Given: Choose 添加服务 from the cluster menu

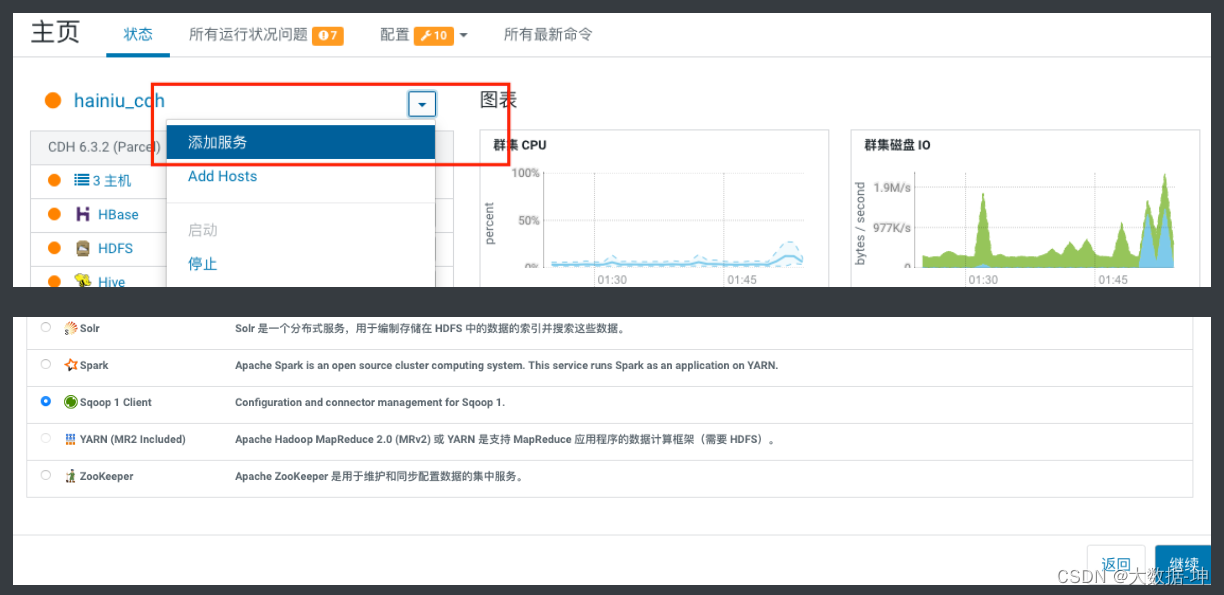Looking at the screenshot, I should coord(301,142).
